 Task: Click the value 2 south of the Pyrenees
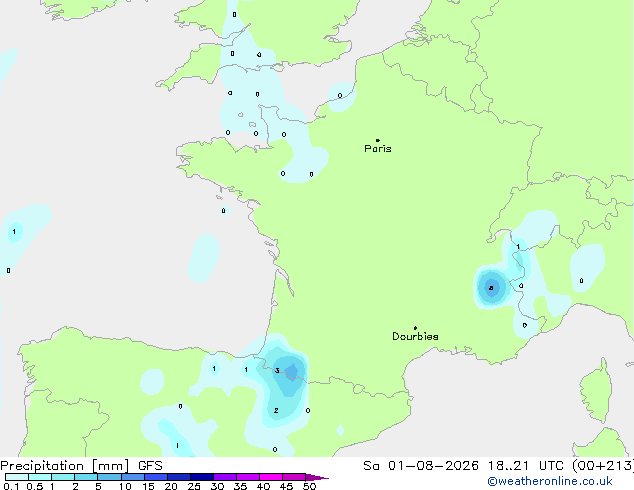point(276,410)
